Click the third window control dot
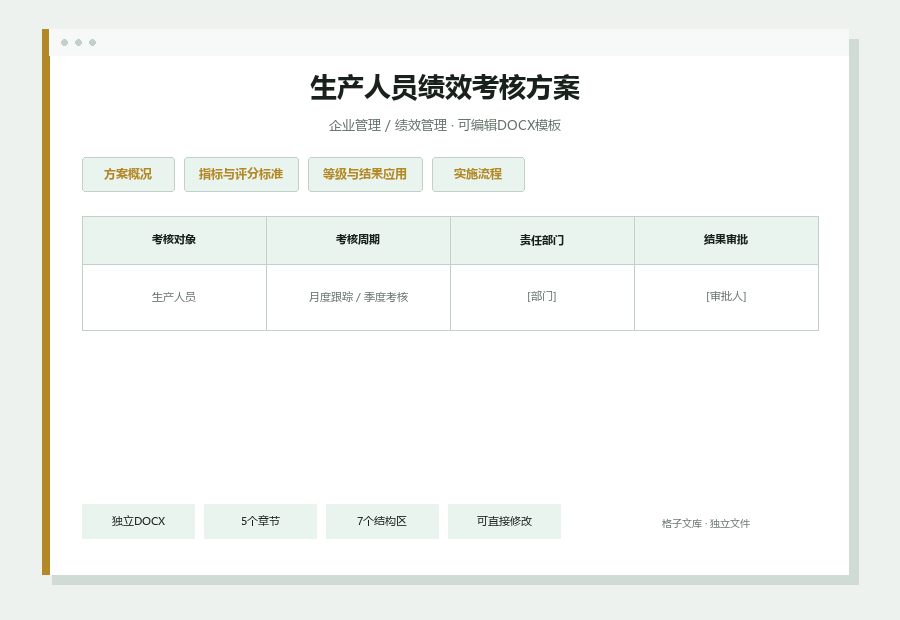Screen dimensions: 900x620 coord(92,42)
